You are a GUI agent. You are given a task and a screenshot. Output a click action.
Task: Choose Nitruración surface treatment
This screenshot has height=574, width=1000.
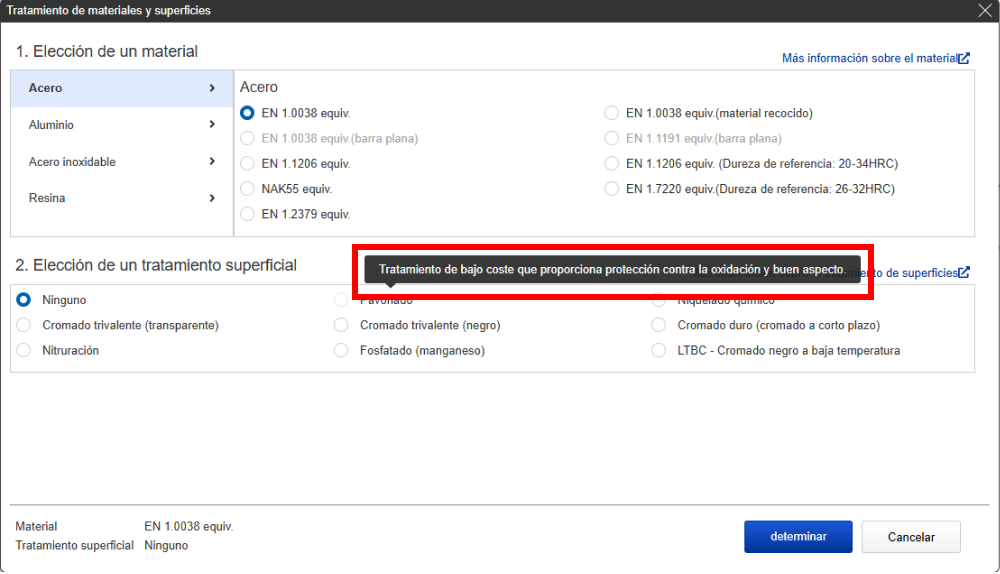(x=24, y=350)
